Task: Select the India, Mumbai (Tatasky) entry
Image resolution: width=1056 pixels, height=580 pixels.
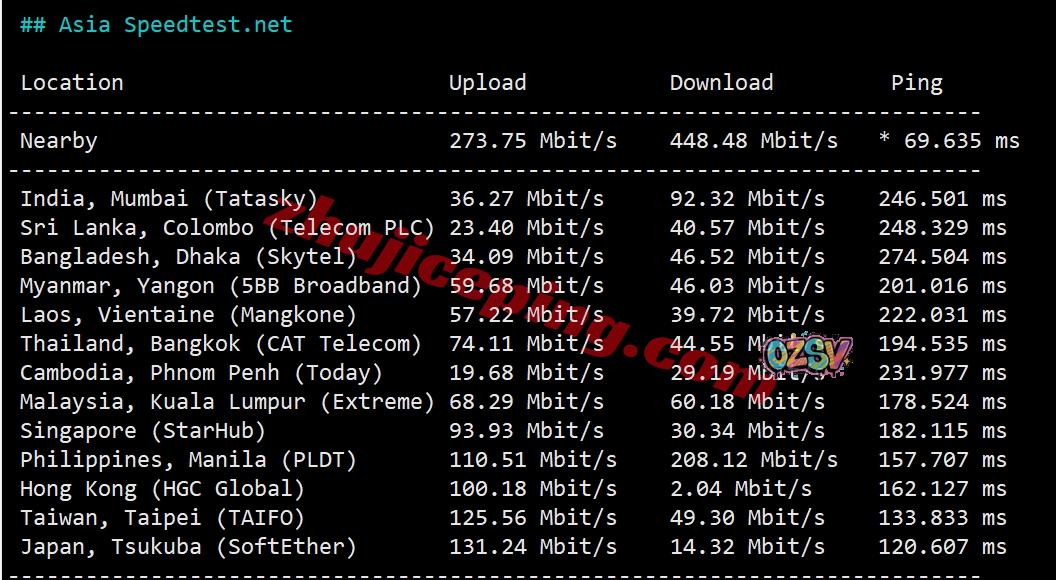Action: coord(169,199)
